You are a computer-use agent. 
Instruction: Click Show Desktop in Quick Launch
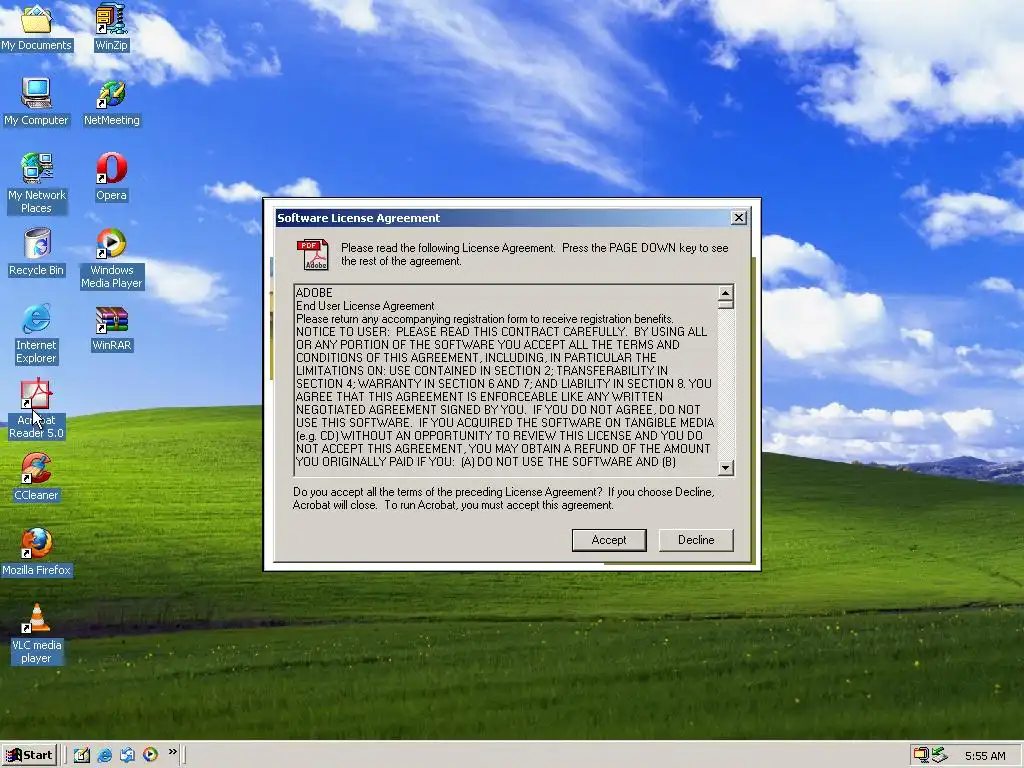coord(82,755)
